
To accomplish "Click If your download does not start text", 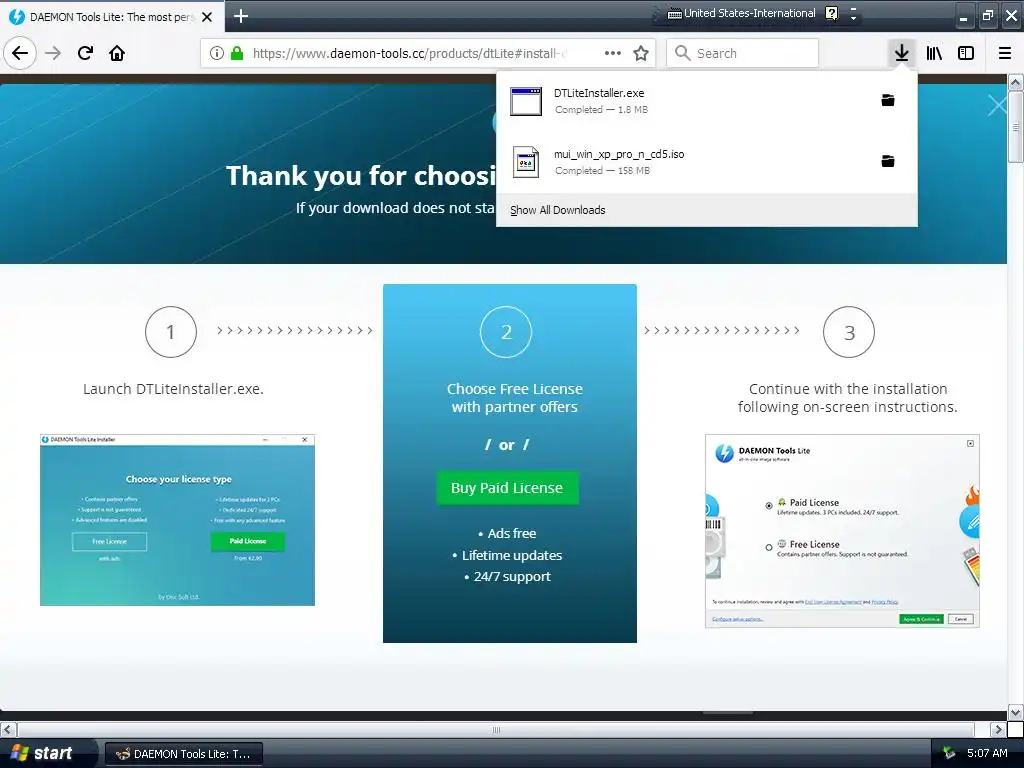I will coord(395,208).
